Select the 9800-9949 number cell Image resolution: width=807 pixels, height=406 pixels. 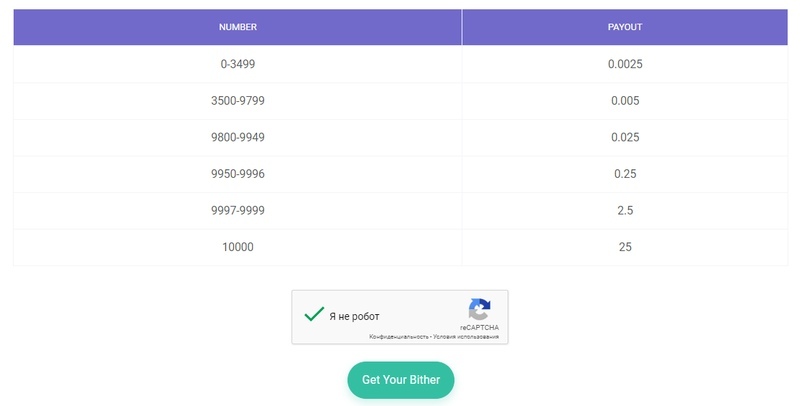(x=238, y=137)
